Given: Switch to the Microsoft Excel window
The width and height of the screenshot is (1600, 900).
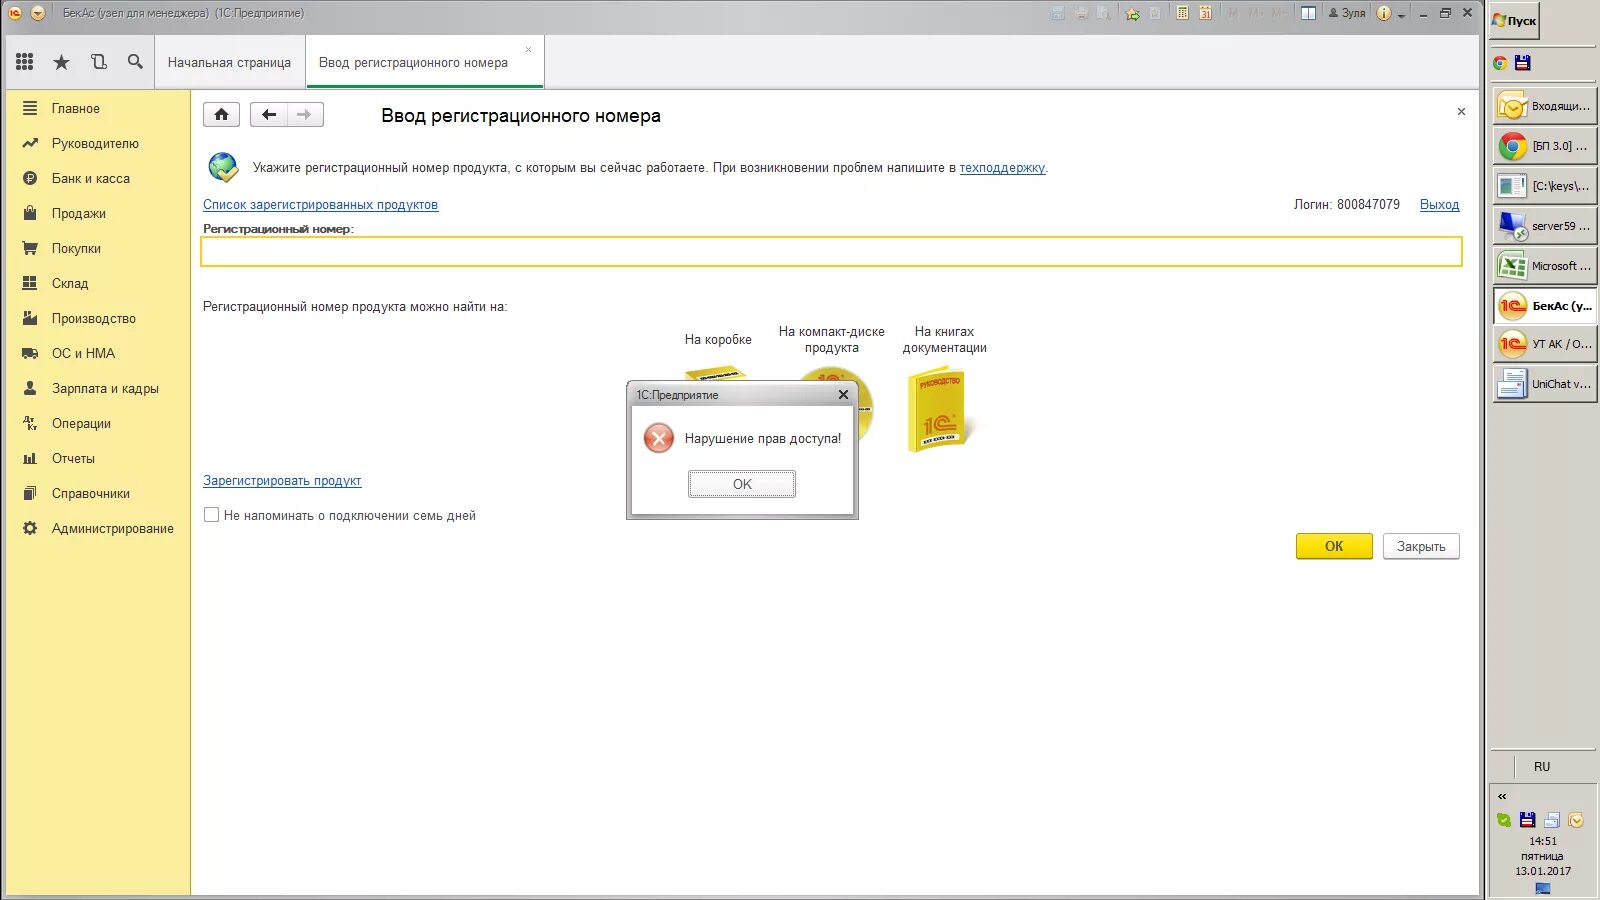Looking at the screenshot, I should click(x=1544, y=266).
